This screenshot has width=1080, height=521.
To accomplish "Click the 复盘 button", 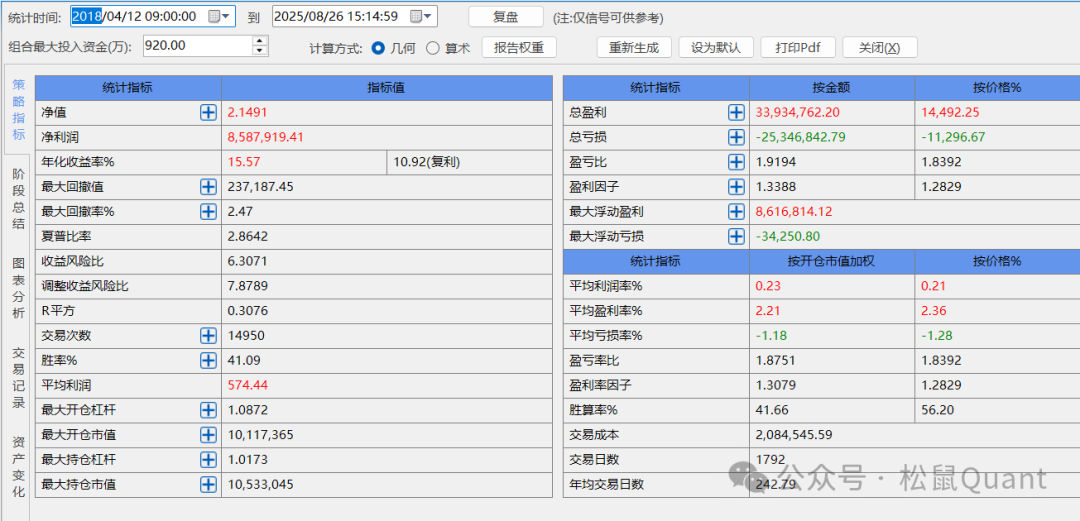I will pyautogui.click(x=506, y=17).
